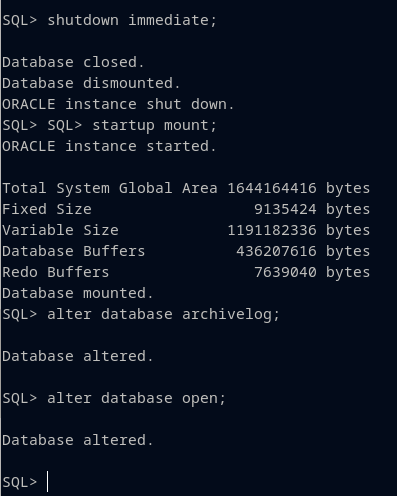Click 'ORACLE instance shut down.' line

point(118,104)
